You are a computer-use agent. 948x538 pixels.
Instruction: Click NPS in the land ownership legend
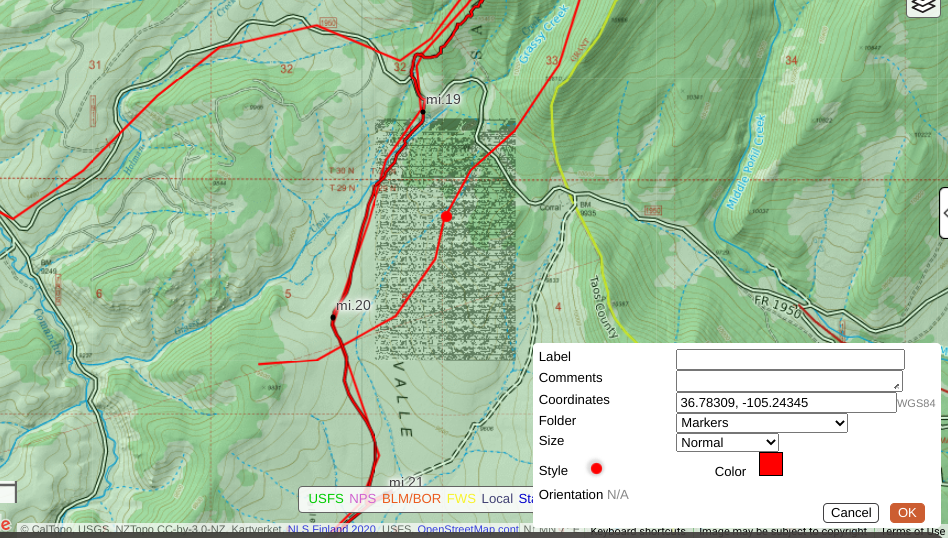pos(362,498)
